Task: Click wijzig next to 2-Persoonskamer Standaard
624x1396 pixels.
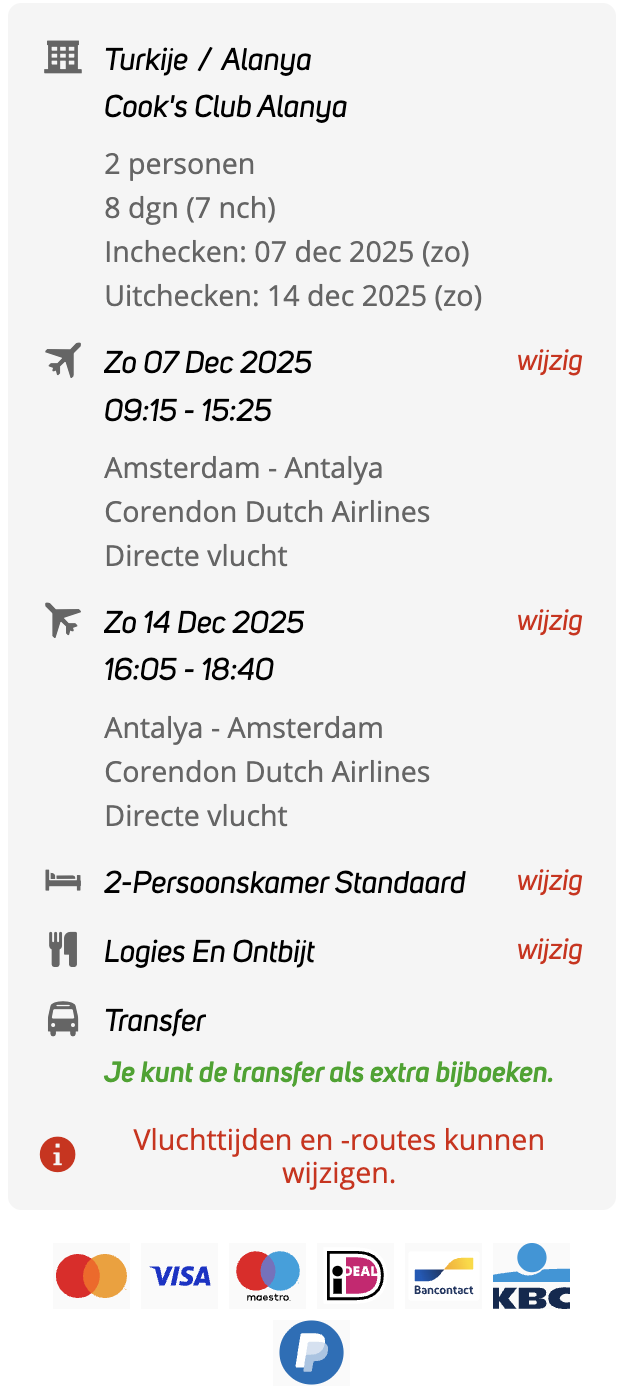Action: pyautogui.click(x=549, y=881)
